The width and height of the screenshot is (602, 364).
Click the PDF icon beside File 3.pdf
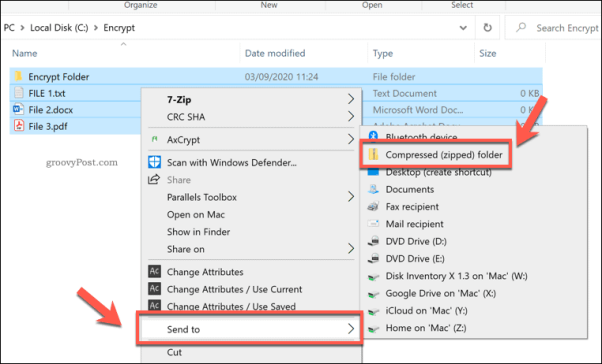18,126
